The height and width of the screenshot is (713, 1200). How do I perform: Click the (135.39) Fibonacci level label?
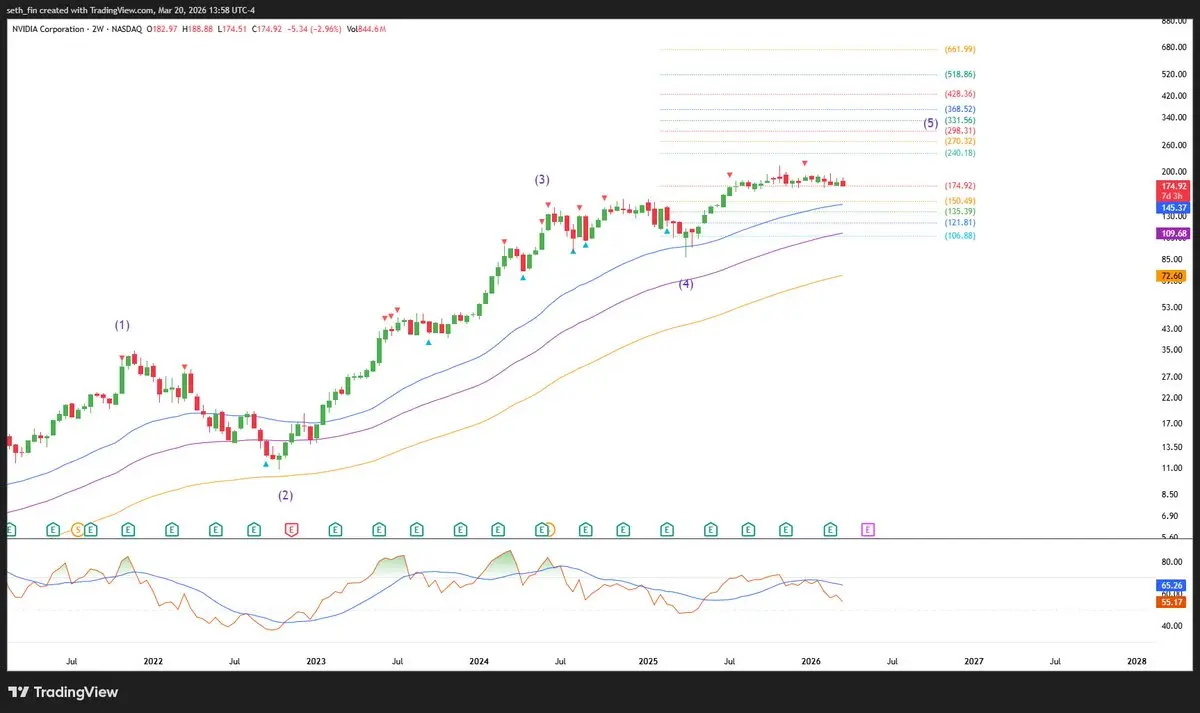(961, 211)
